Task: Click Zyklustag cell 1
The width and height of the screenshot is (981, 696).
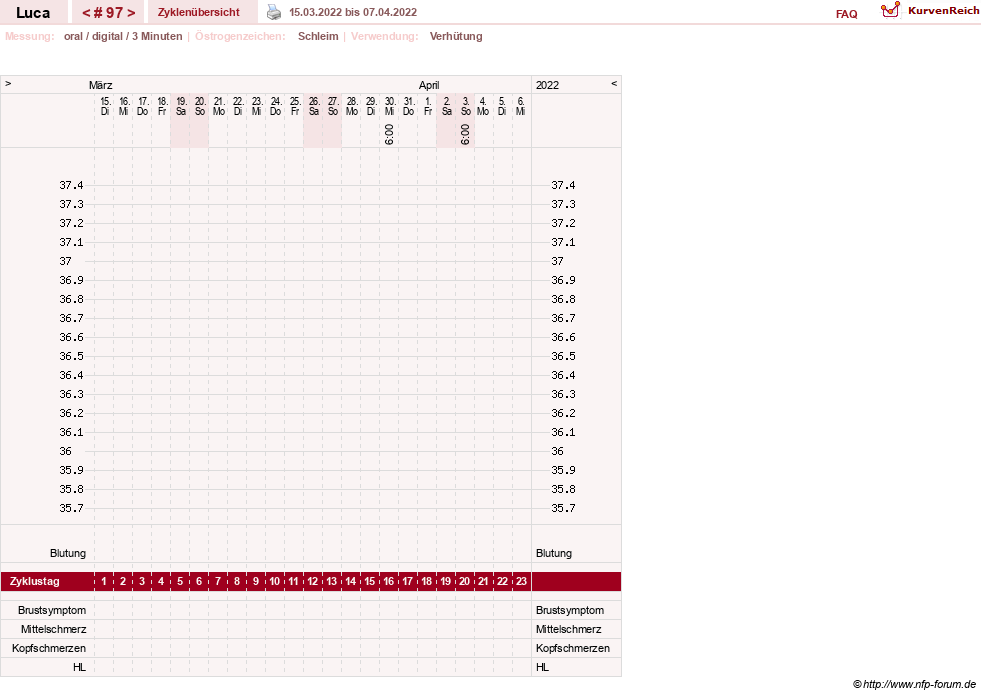Action: tap(104, 581)
